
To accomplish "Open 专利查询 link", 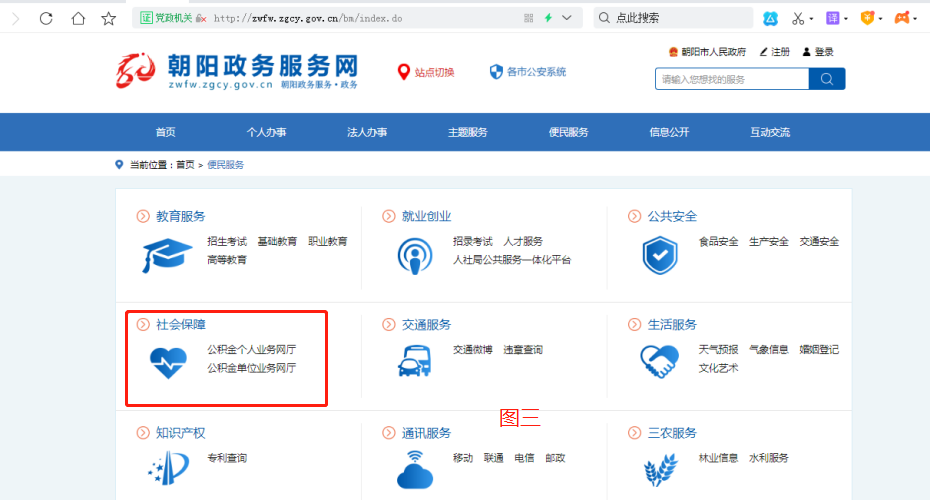I will [x=227, y=458].
